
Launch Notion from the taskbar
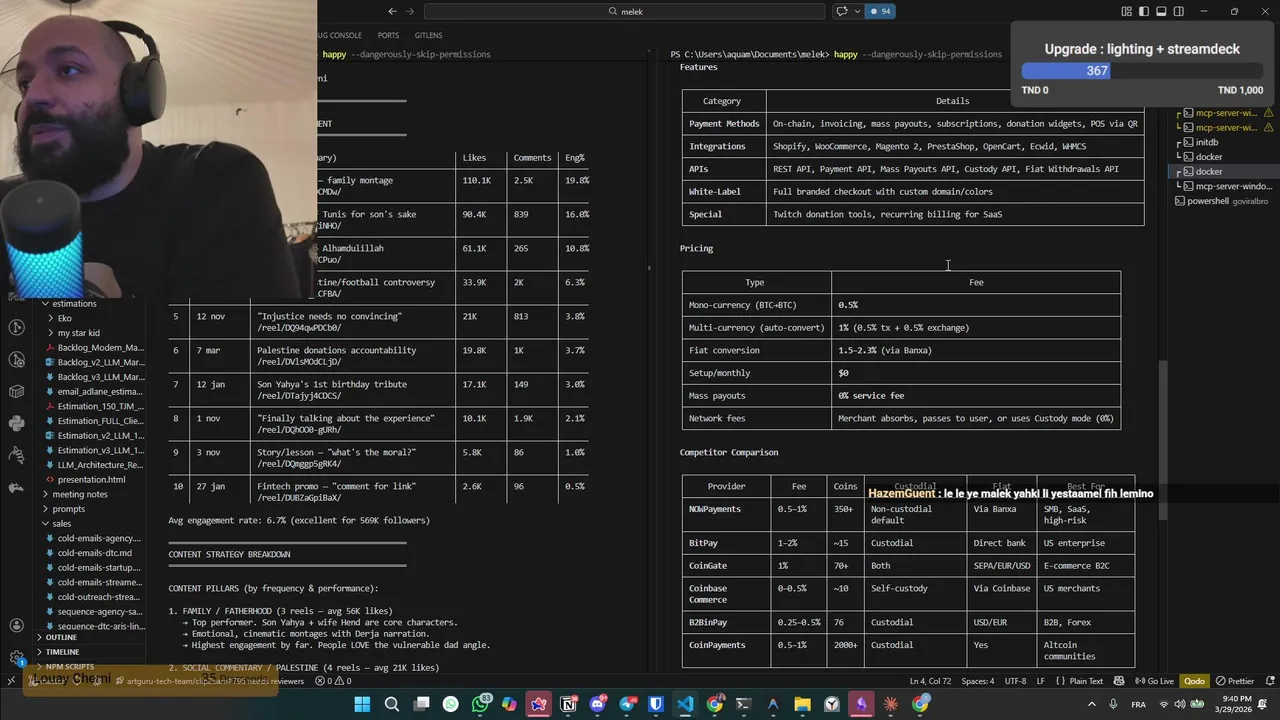coord(568,704)
